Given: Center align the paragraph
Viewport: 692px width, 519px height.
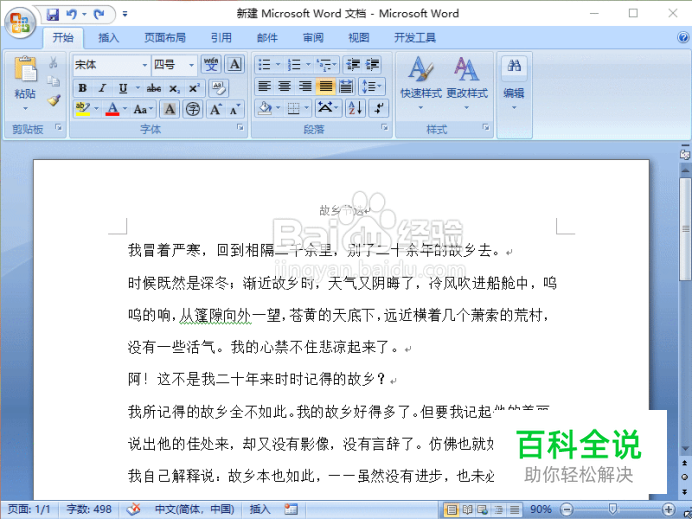Looking at the screenshot, I should pyautogui.click(x=285, y=86).
